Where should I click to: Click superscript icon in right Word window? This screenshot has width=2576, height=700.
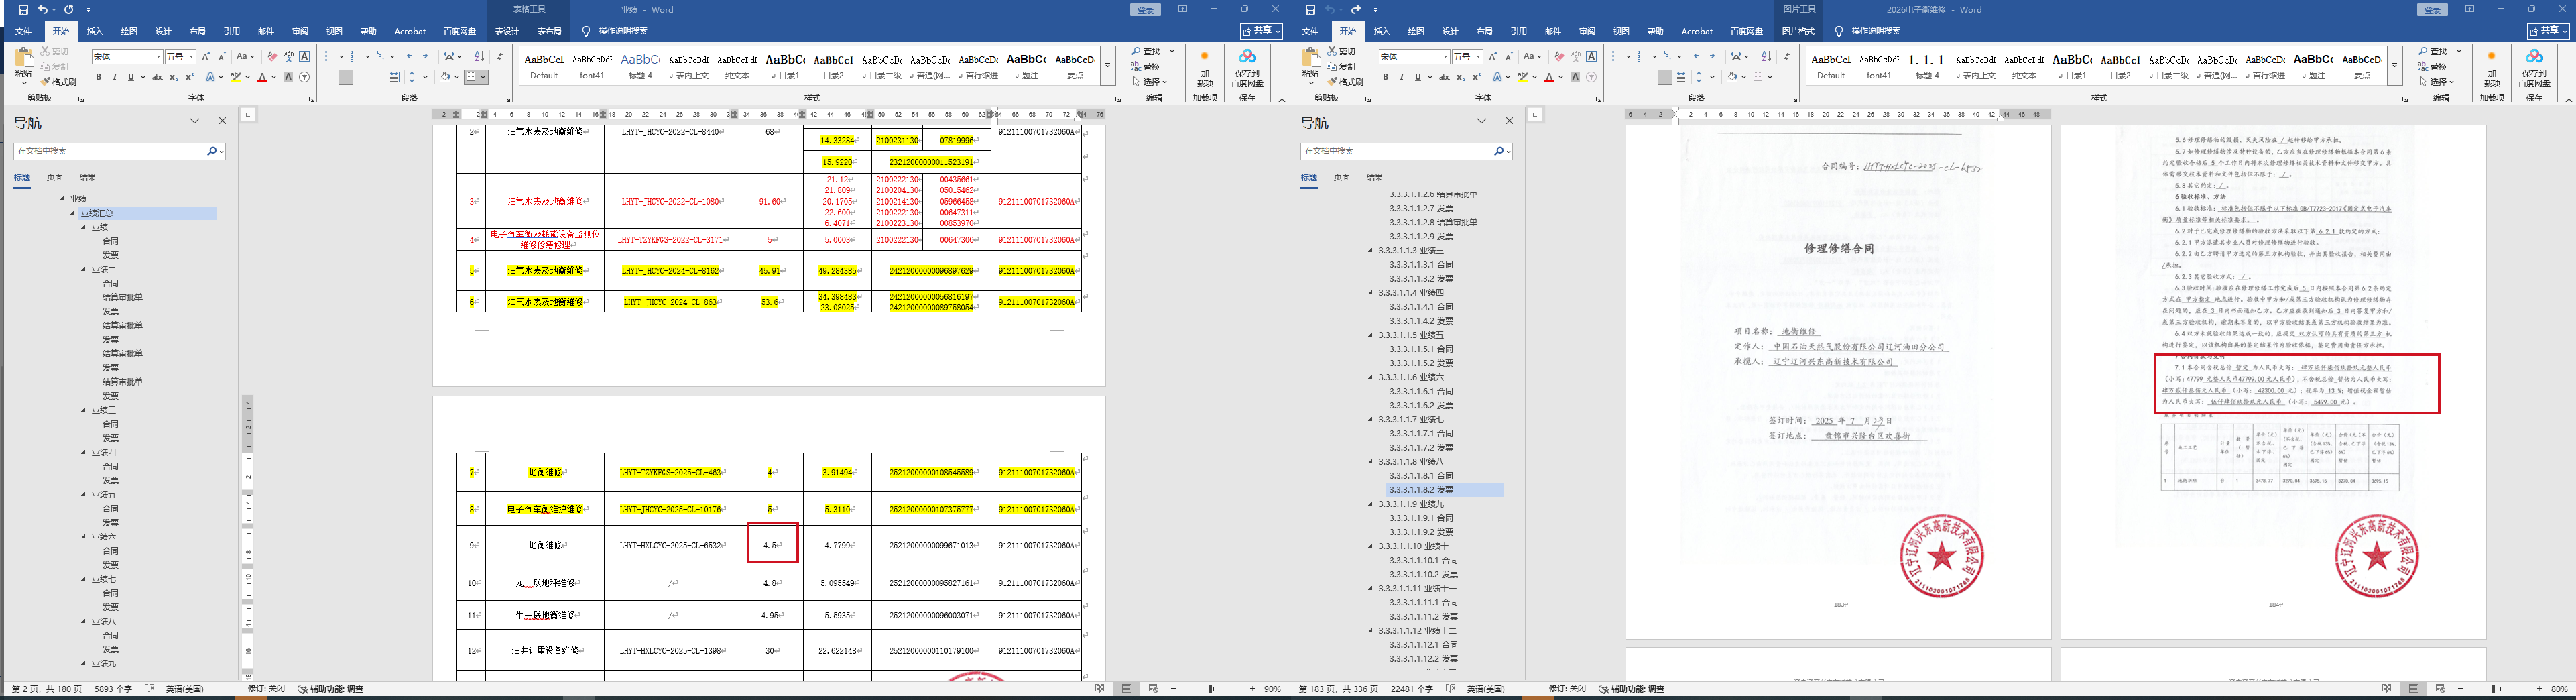click(x=1476, y=77)
